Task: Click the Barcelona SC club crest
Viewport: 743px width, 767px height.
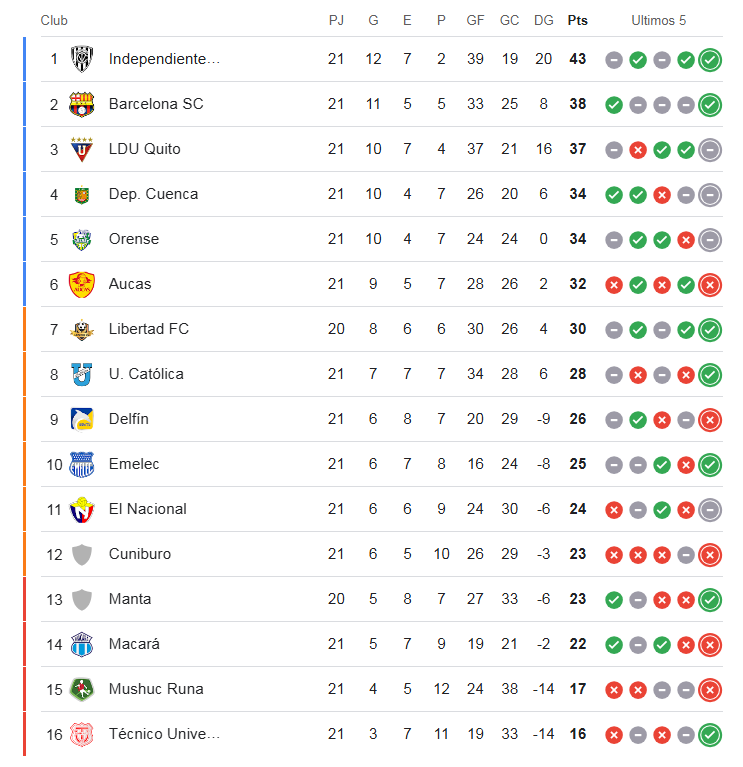Action: tap(82, 104)
